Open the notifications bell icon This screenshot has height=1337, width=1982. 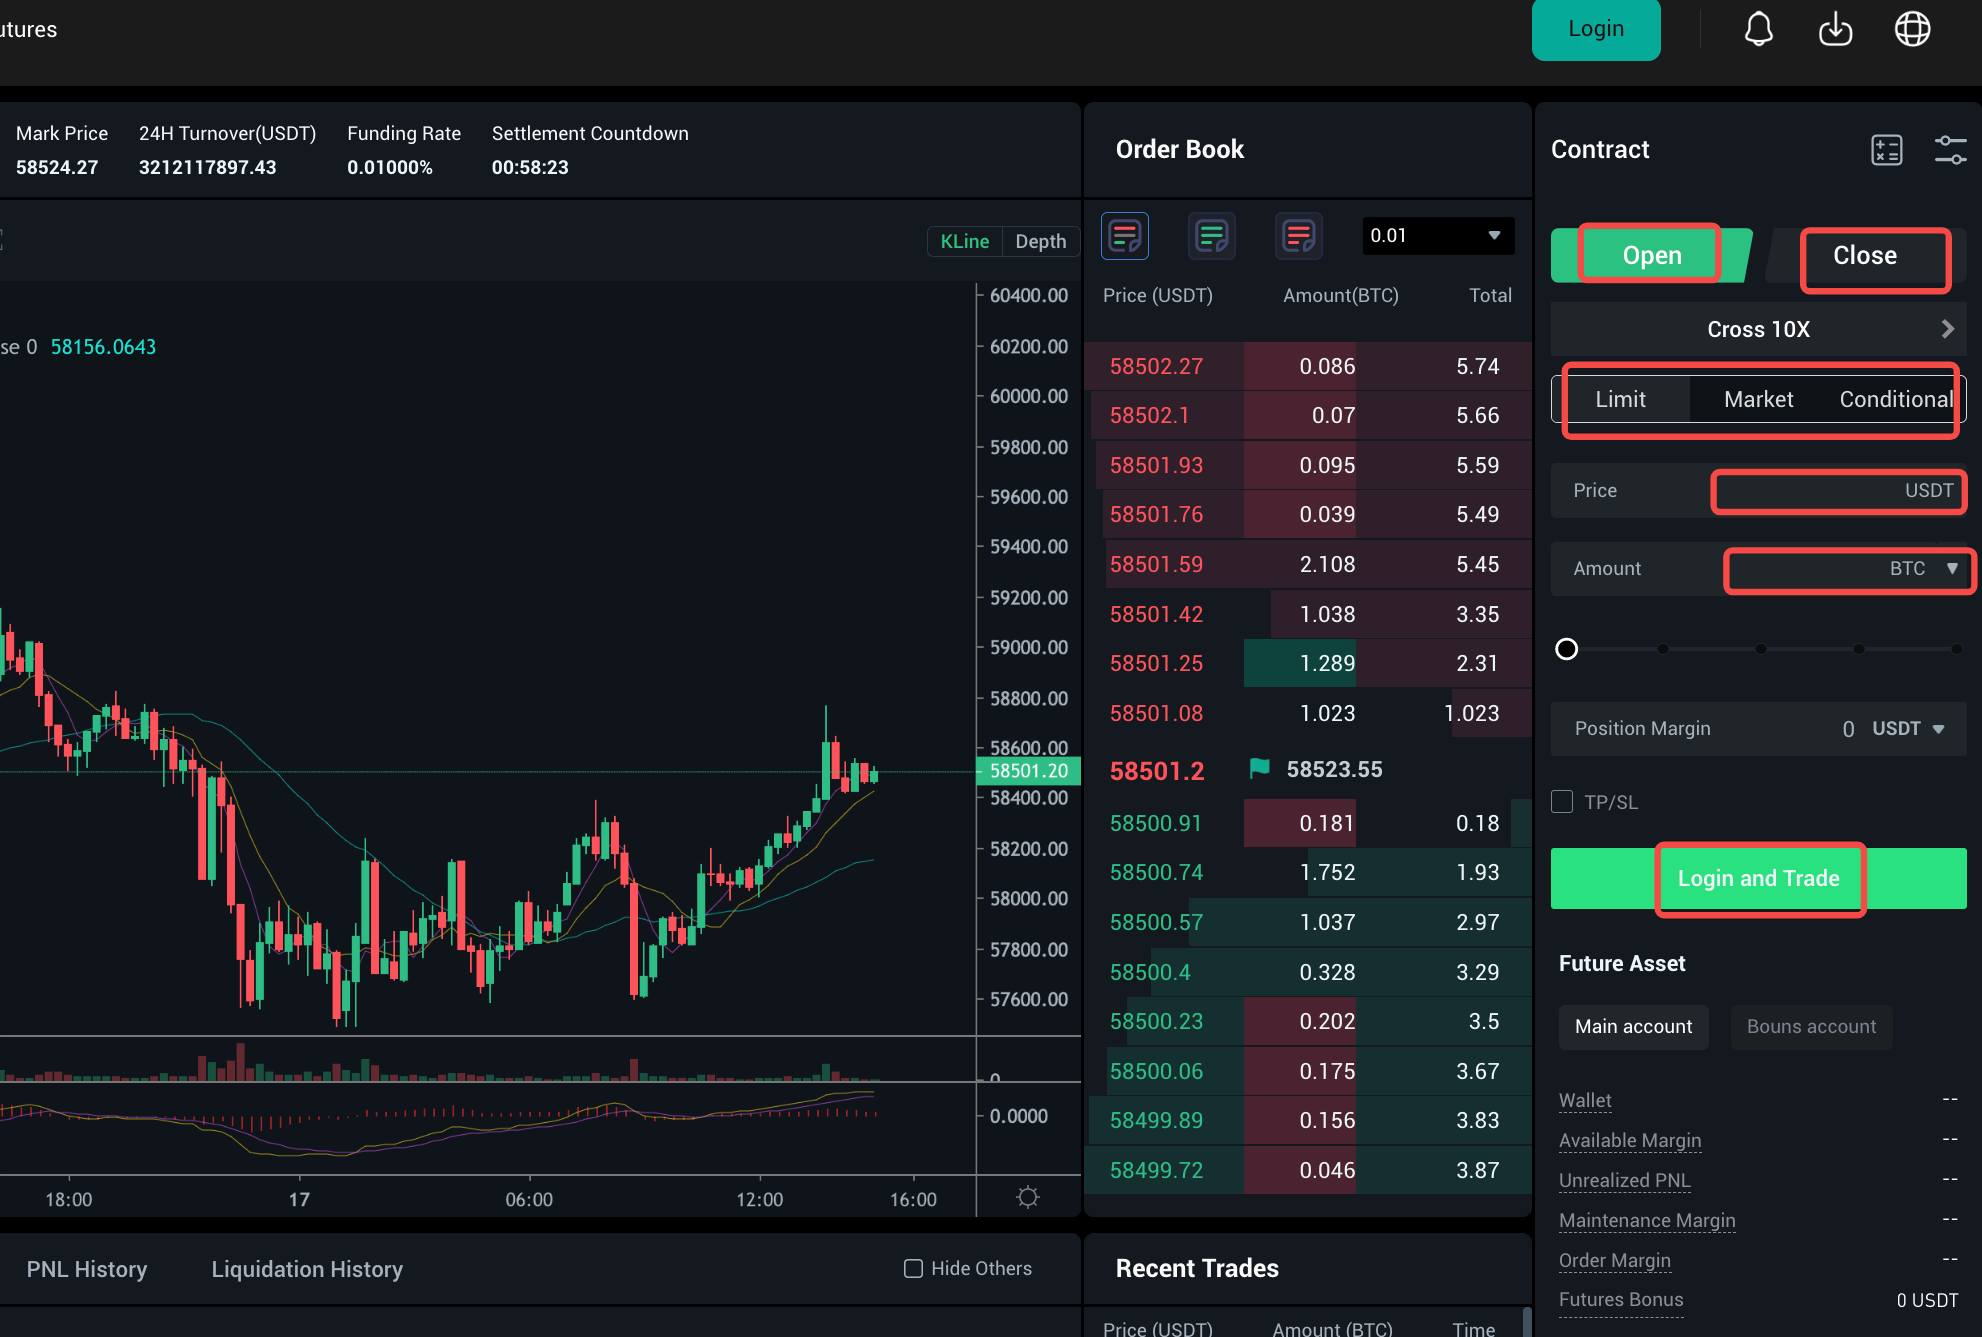[1758, 29]
